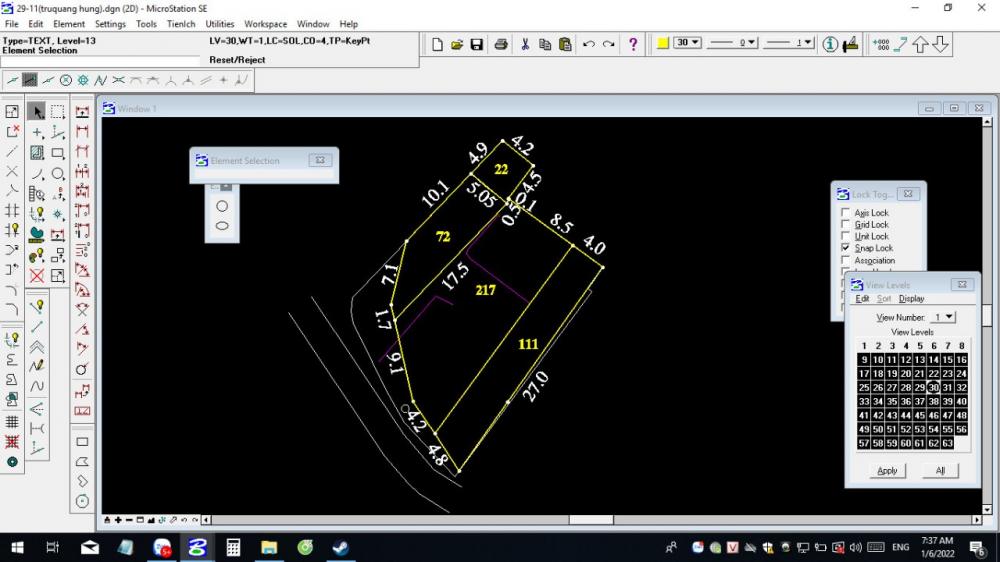Toggle the Grid Lock checkbox
1000x562 pixels.
[x=846, y=225]
